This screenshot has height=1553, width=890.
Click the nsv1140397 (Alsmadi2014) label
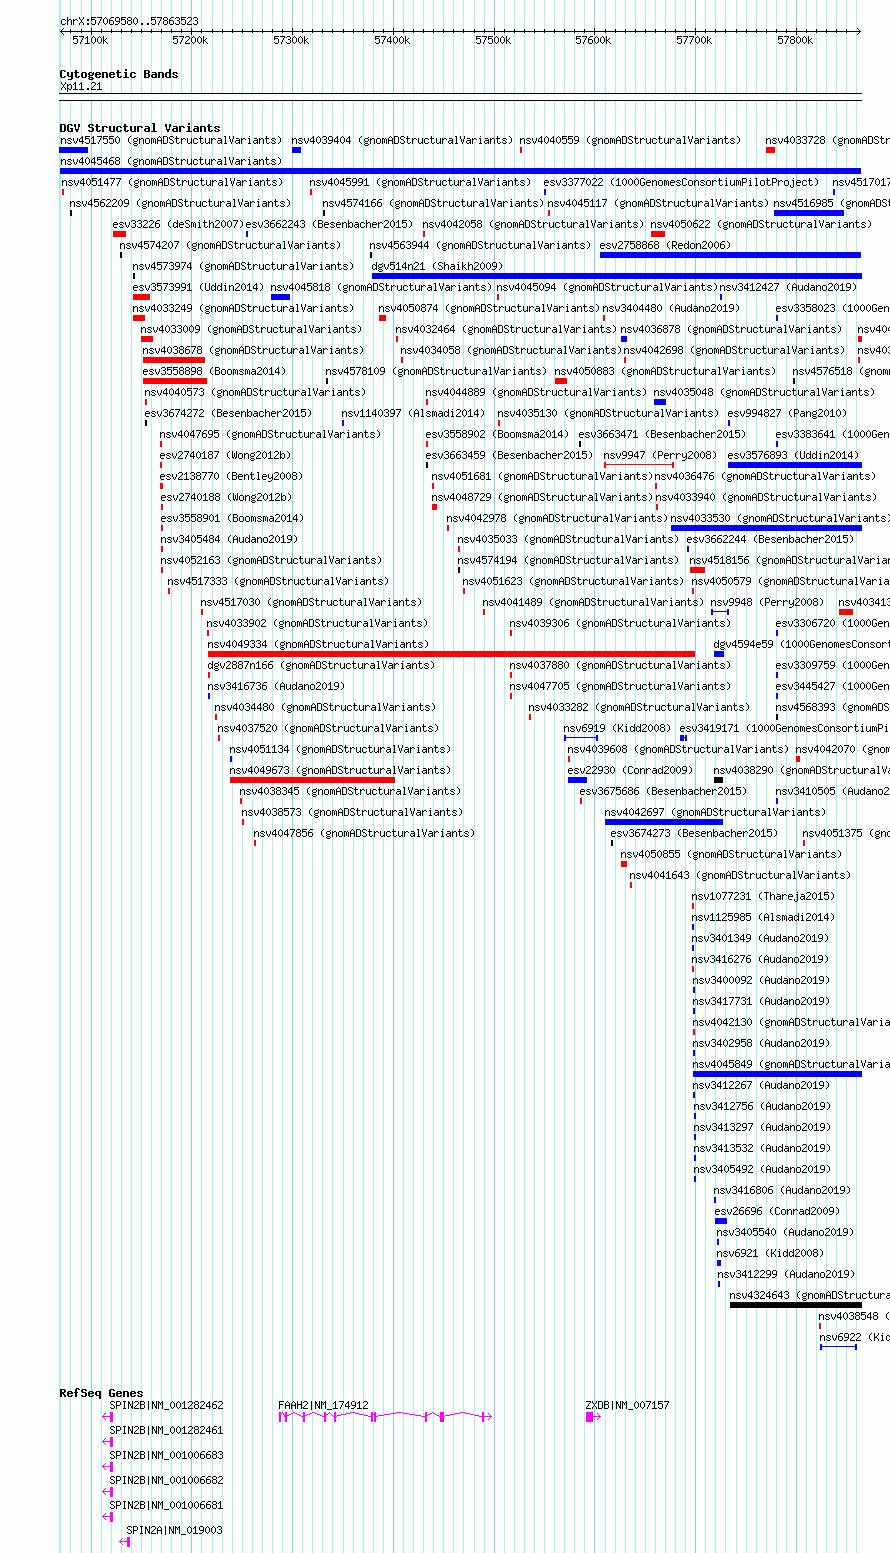tap(413, 413)
